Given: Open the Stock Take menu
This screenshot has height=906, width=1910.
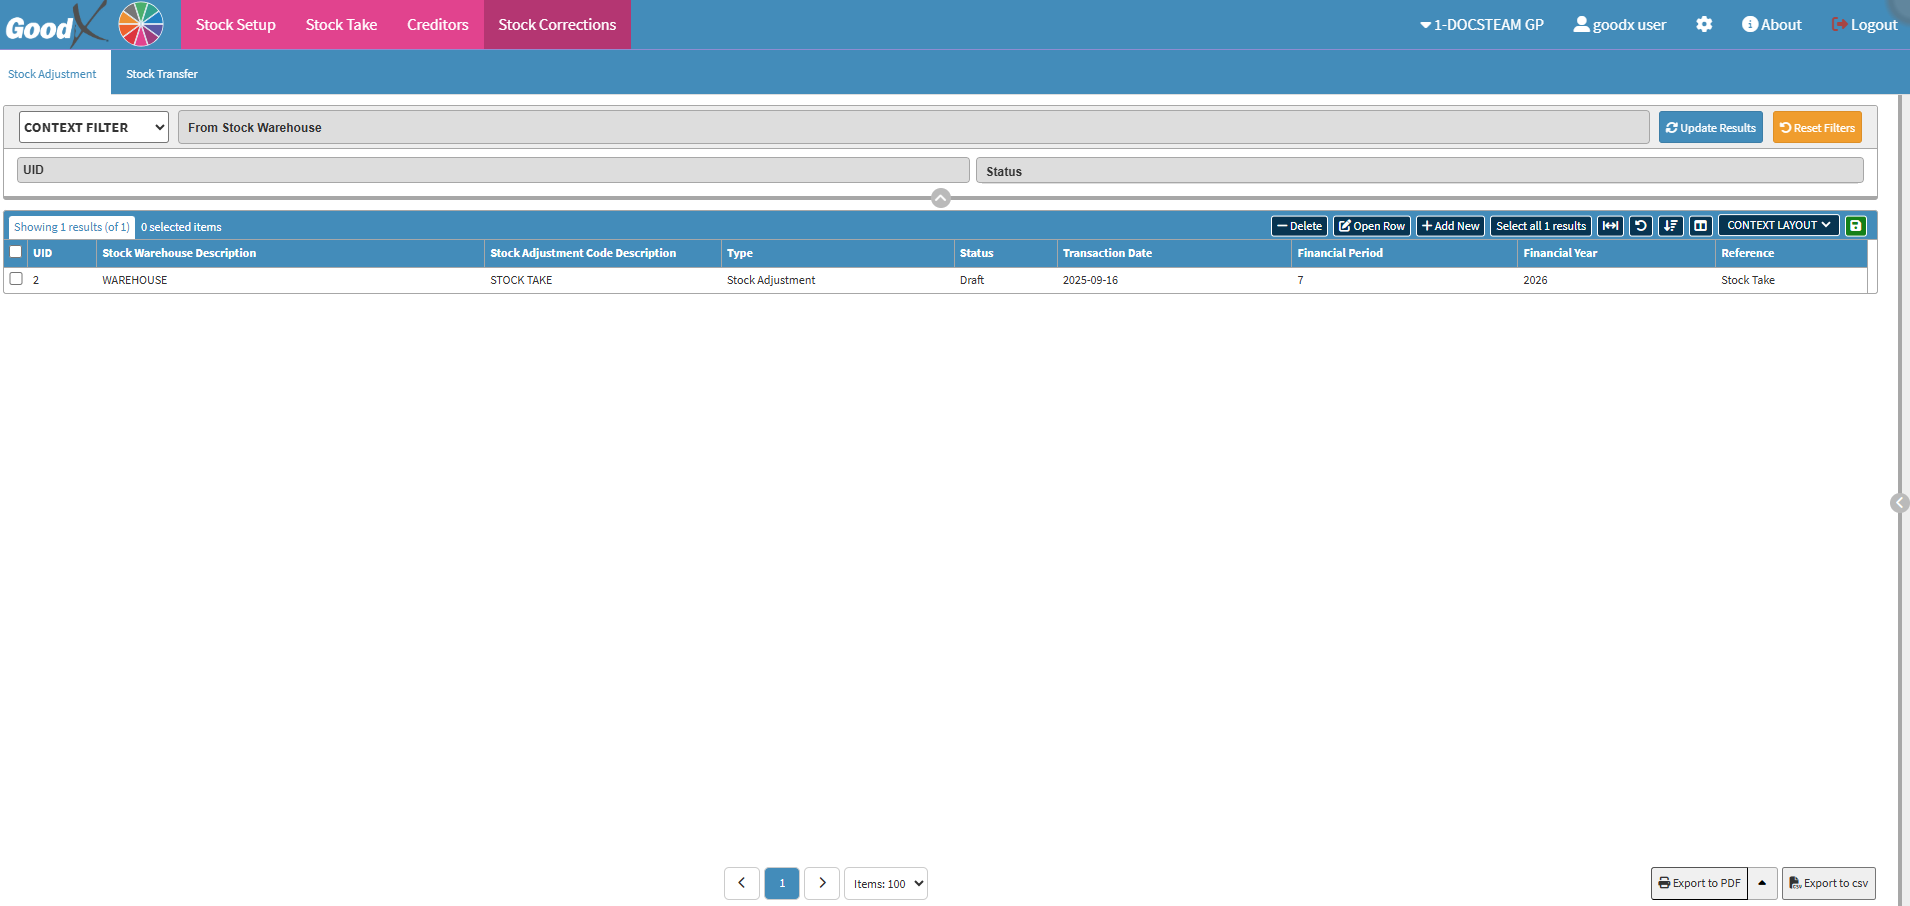Looking at the screenshot, I should click(341, 25).
